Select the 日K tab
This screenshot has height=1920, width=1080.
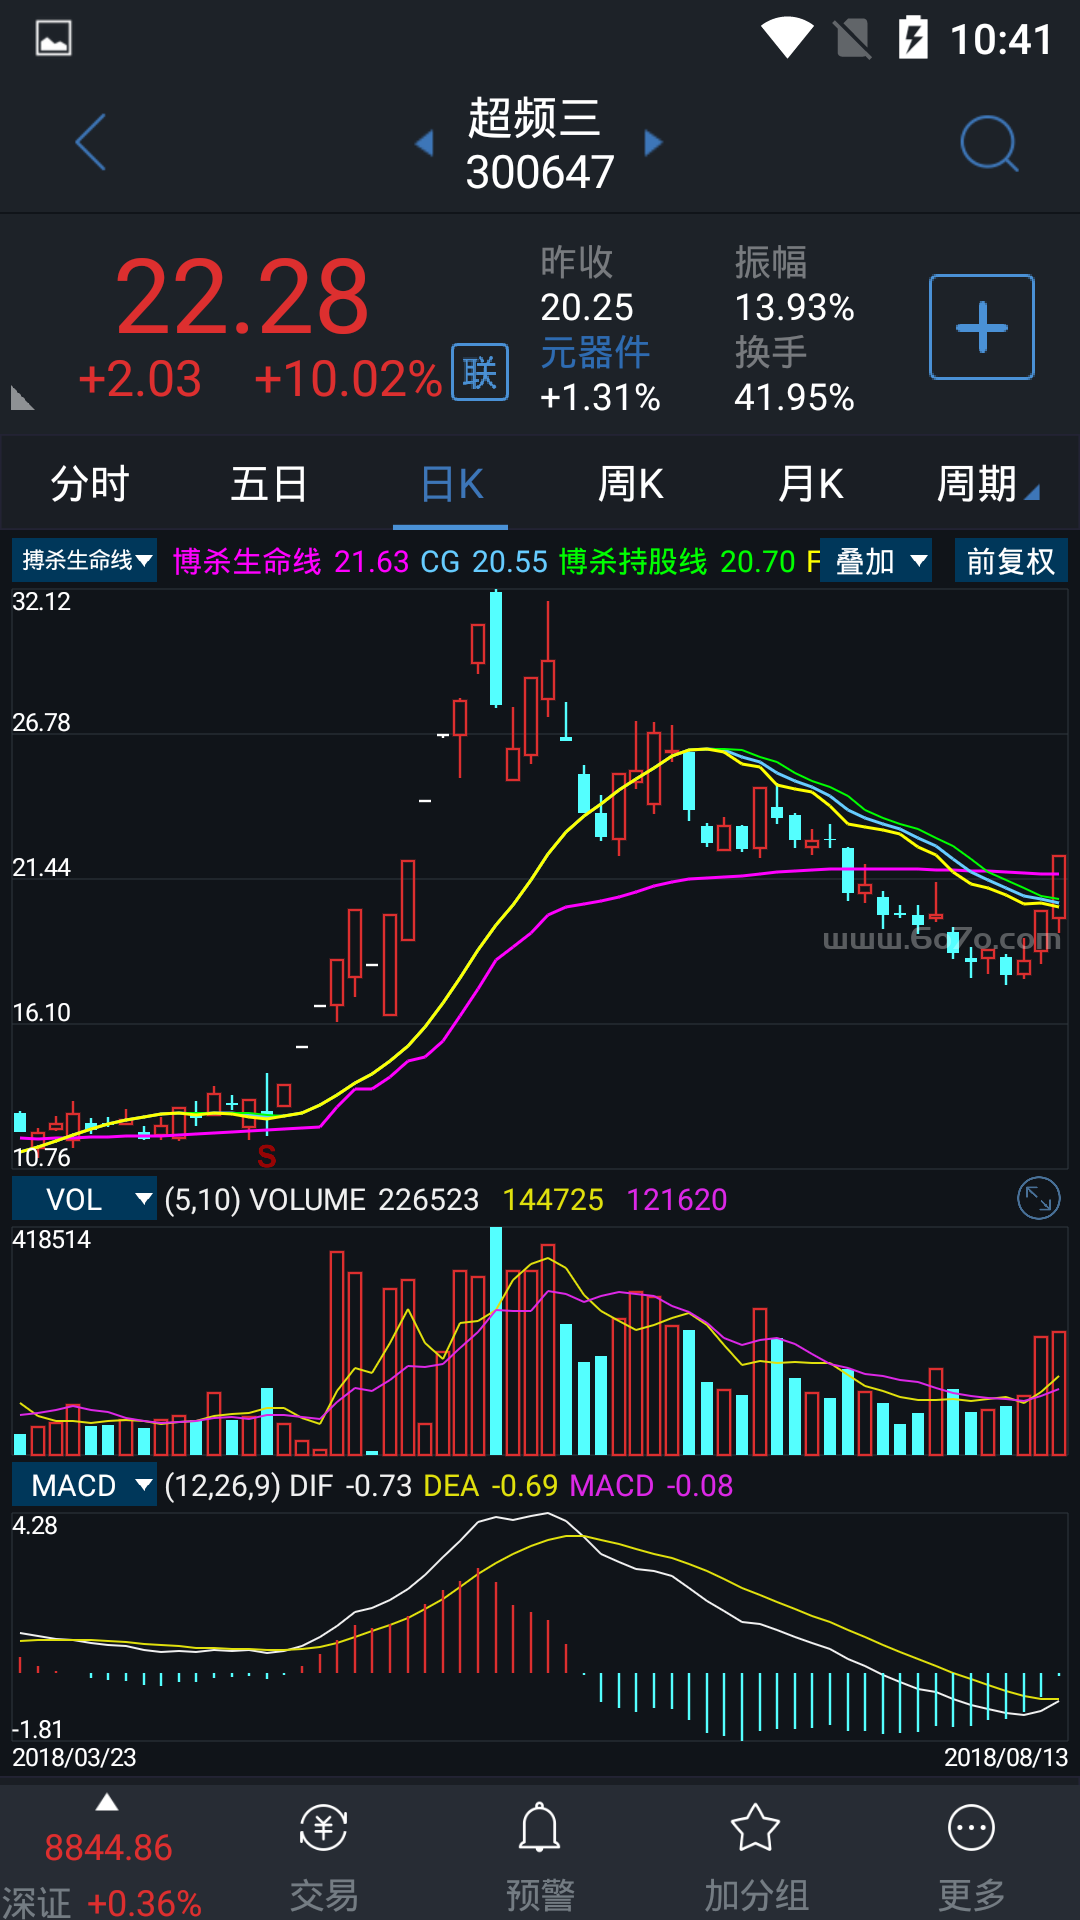(451, 484)
